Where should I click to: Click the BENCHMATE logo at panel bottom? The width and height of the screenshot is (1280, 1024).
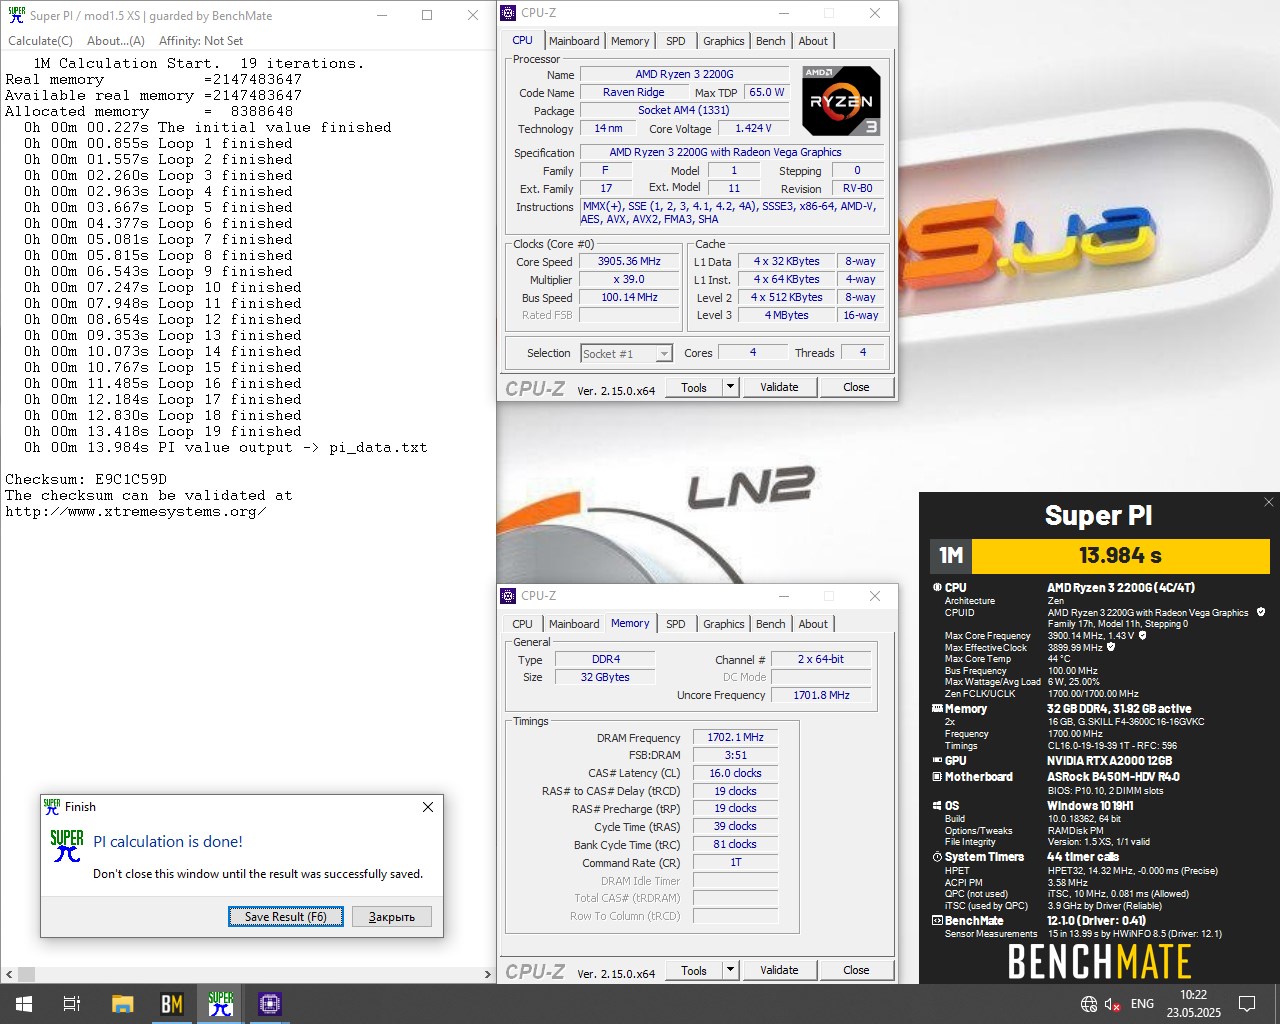(1099, 962)
